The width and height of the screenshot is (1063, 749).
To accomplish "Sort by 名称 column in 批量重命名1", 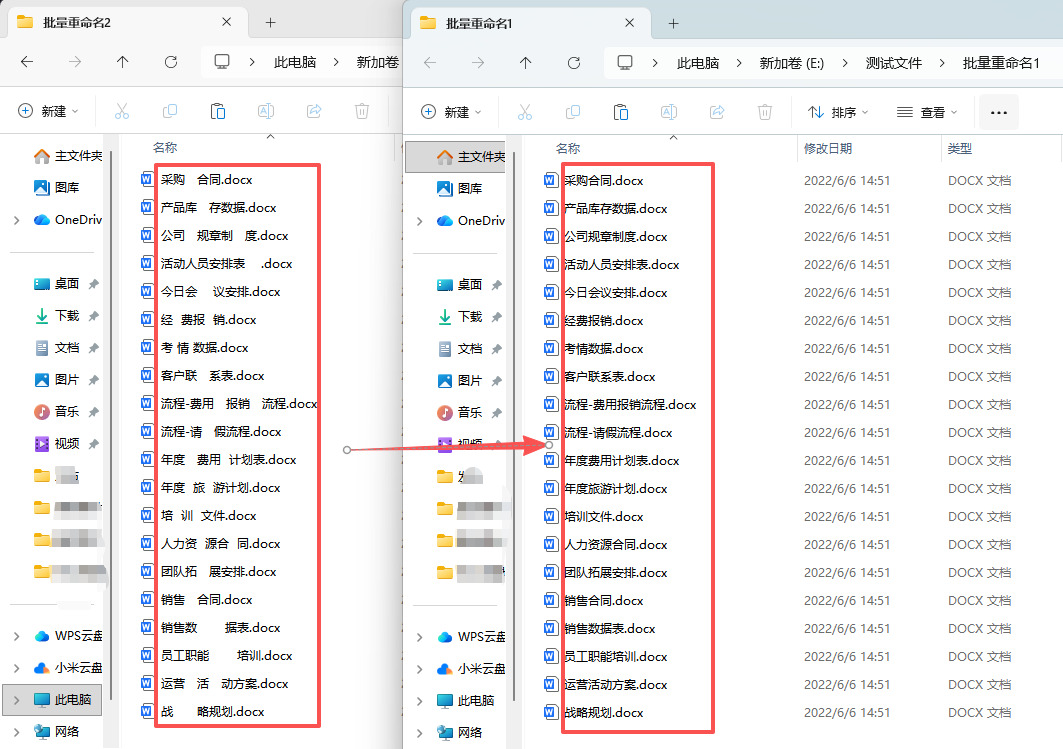I will (568, 148).
